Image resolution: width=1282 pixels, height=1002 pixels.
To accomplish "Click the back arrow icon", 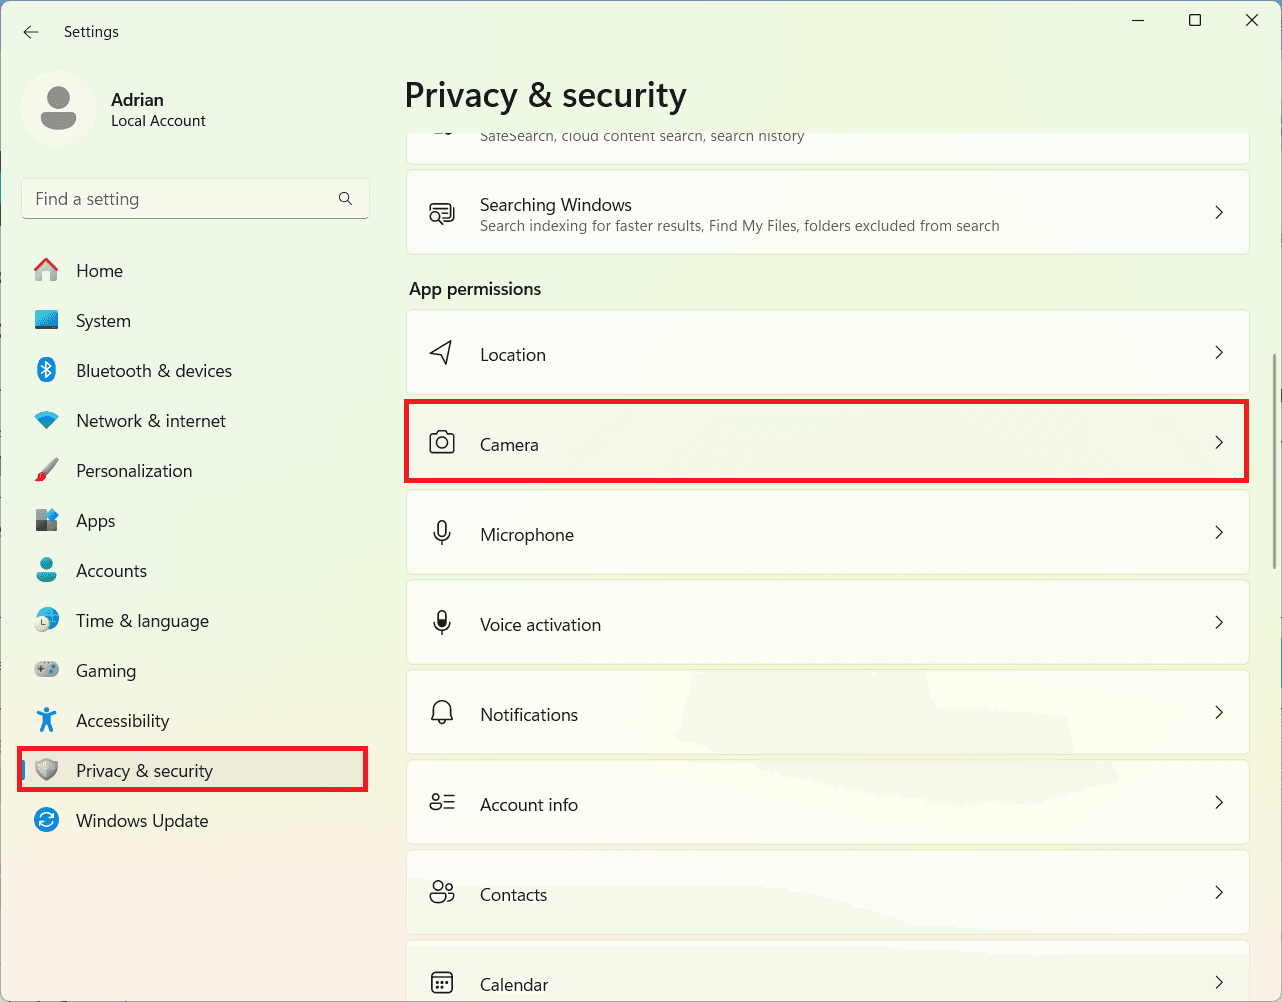I will pyautogui.click(x=31, y=32).
